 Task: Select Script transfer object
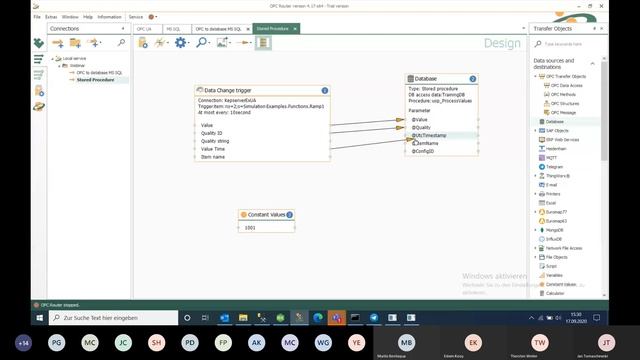coord(551,266)
